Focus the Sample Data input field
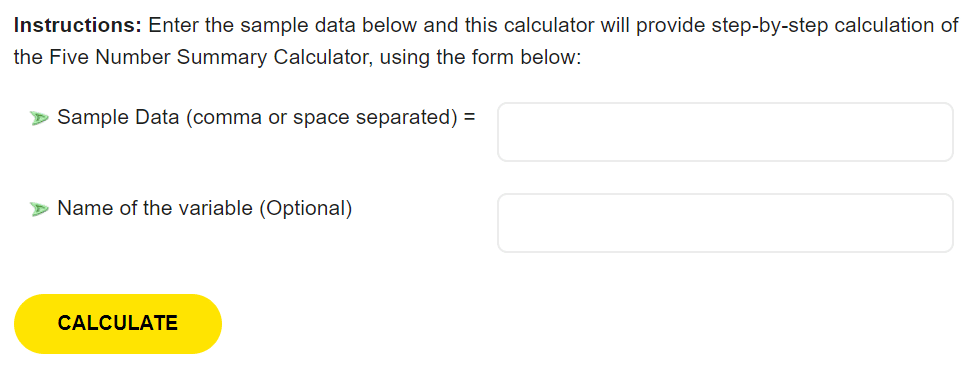Viewport: 976px width, 371px height. coord(725,132)
